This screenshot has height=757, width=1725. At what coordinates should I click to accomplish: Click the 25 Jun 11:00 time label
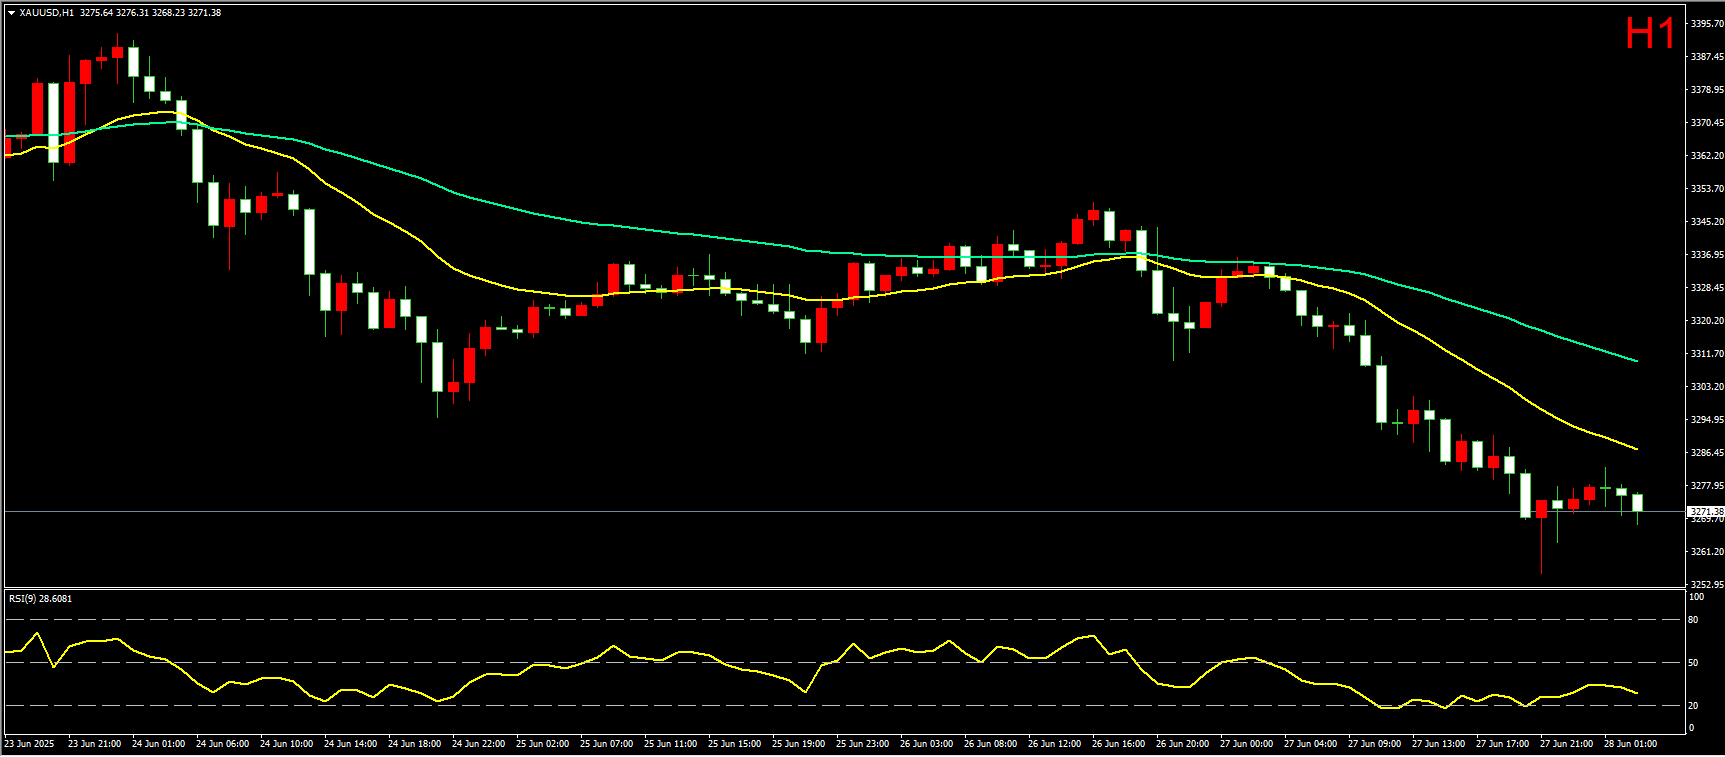pos(671,743)
